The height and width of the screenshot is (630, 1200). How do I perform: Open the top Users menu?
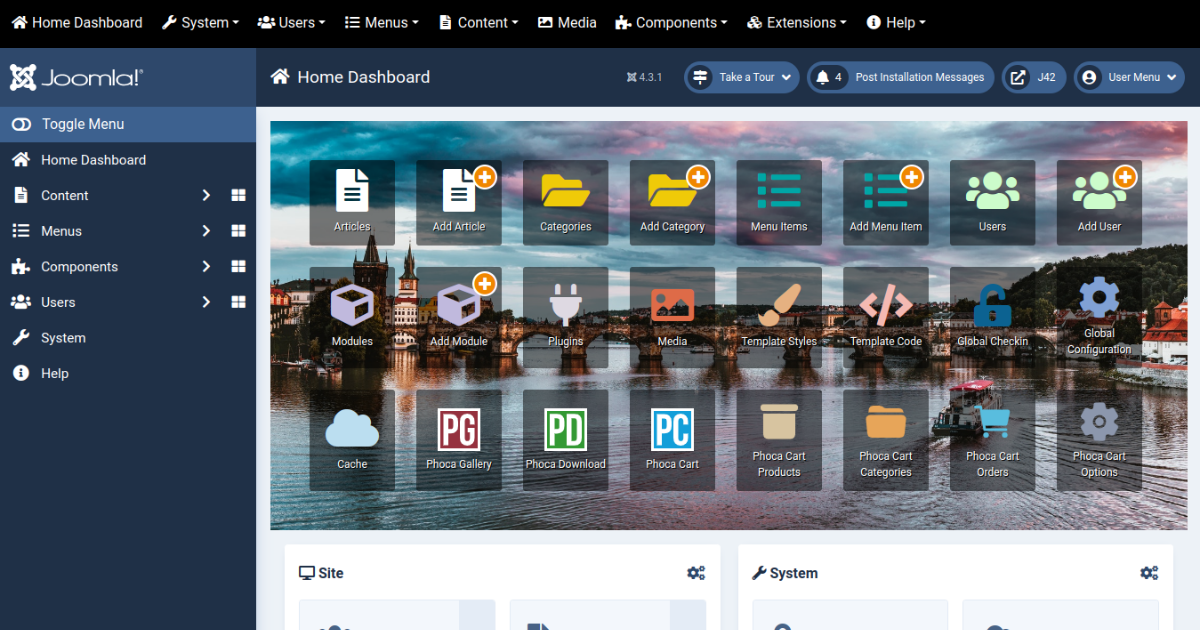tap(291, 22)
